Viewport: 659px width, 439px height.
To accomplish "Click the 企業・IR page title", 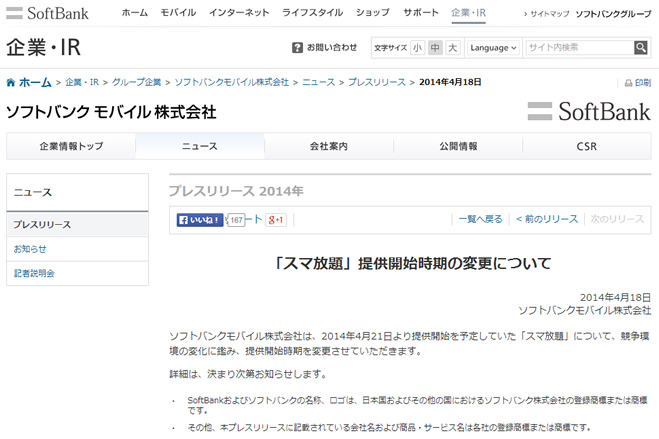I will click(x=43, y=47).
